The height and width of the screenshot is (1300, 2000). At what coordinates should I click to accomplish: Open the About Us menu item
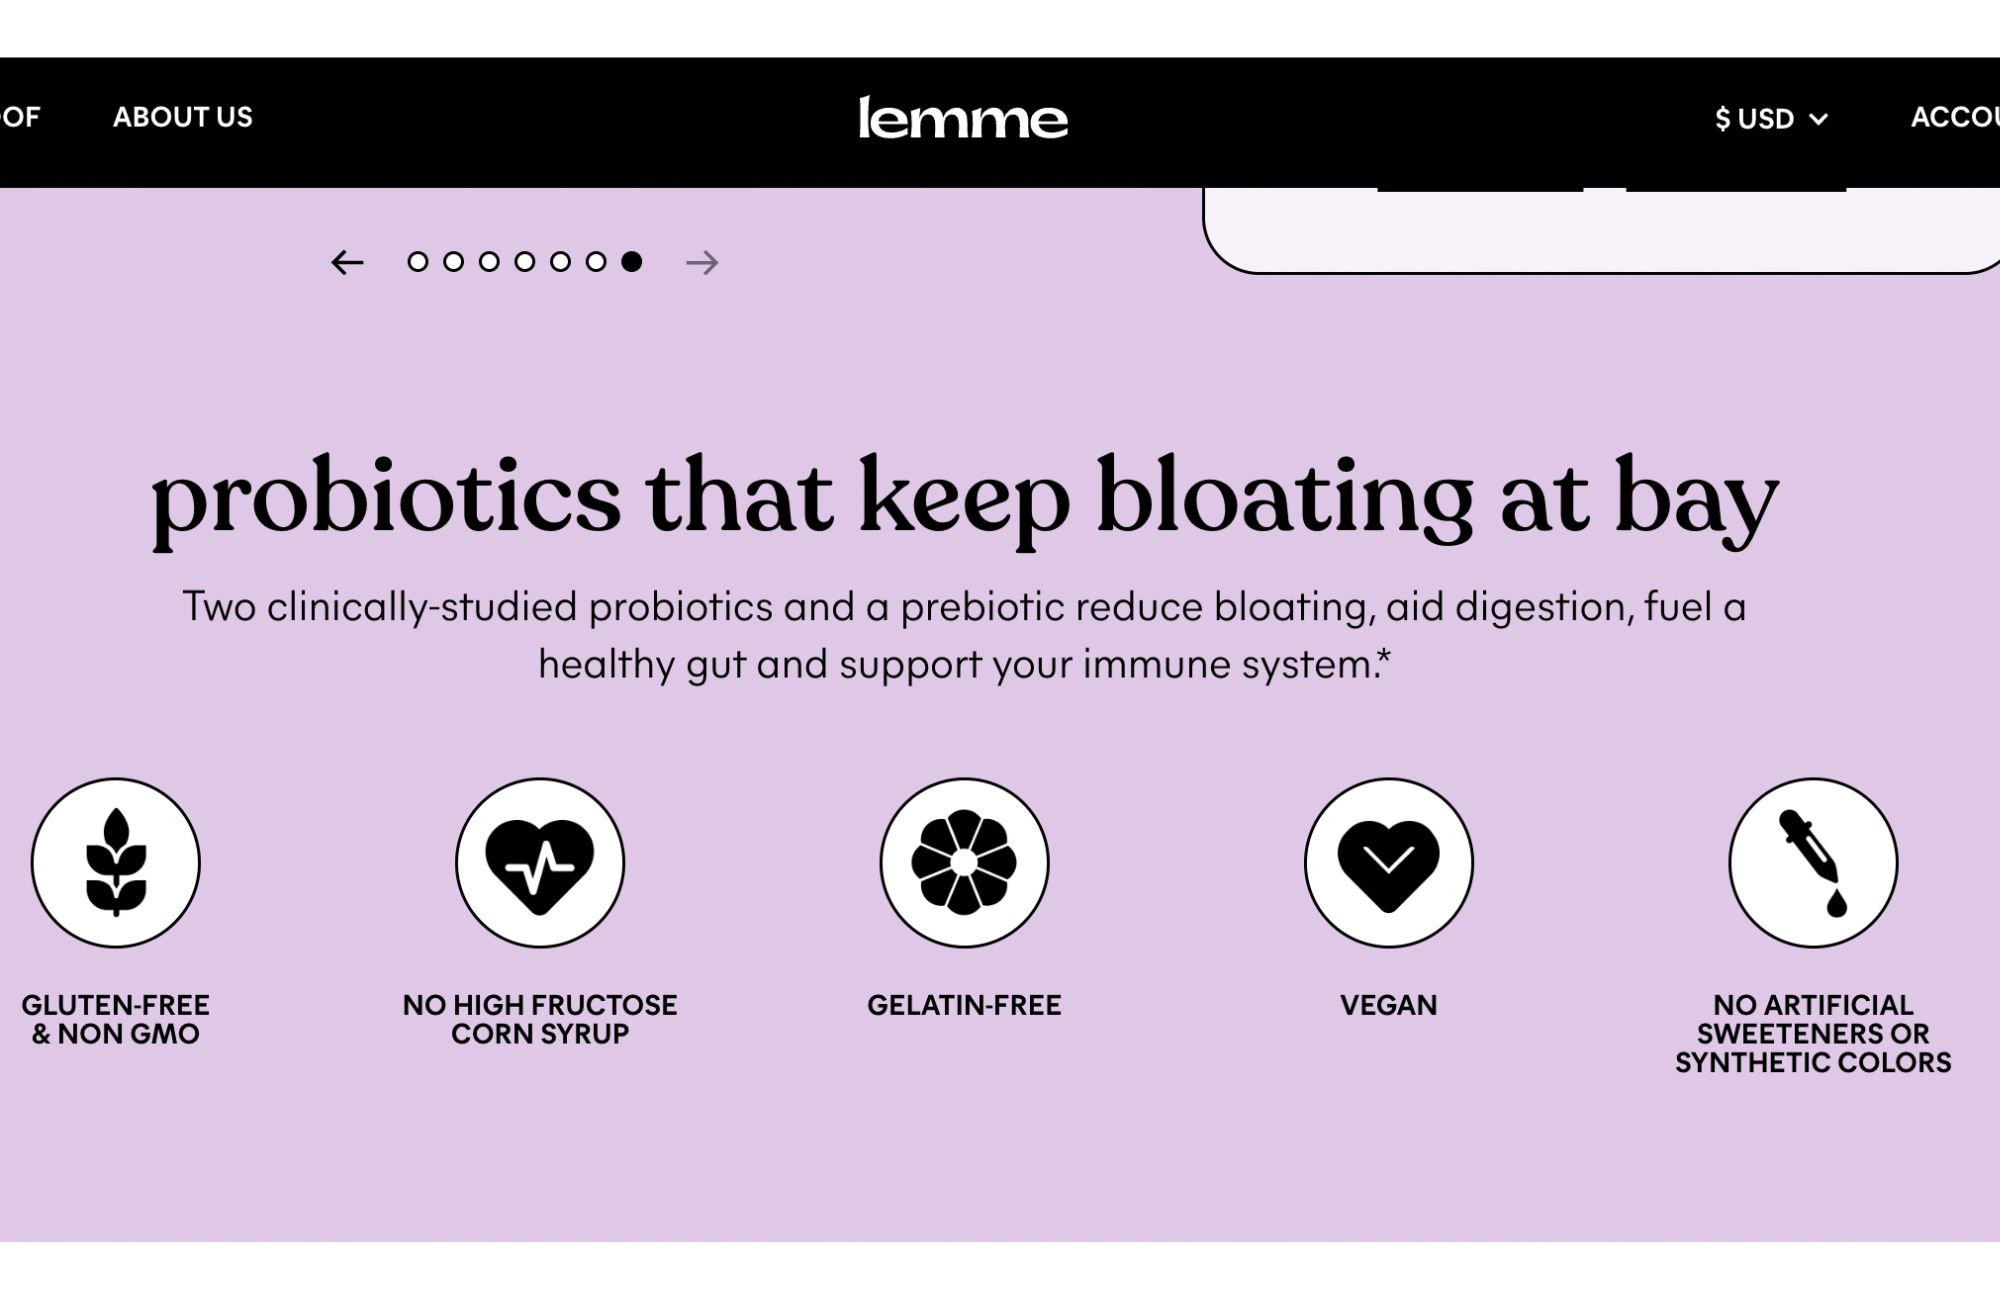click(x=183, y=117)
